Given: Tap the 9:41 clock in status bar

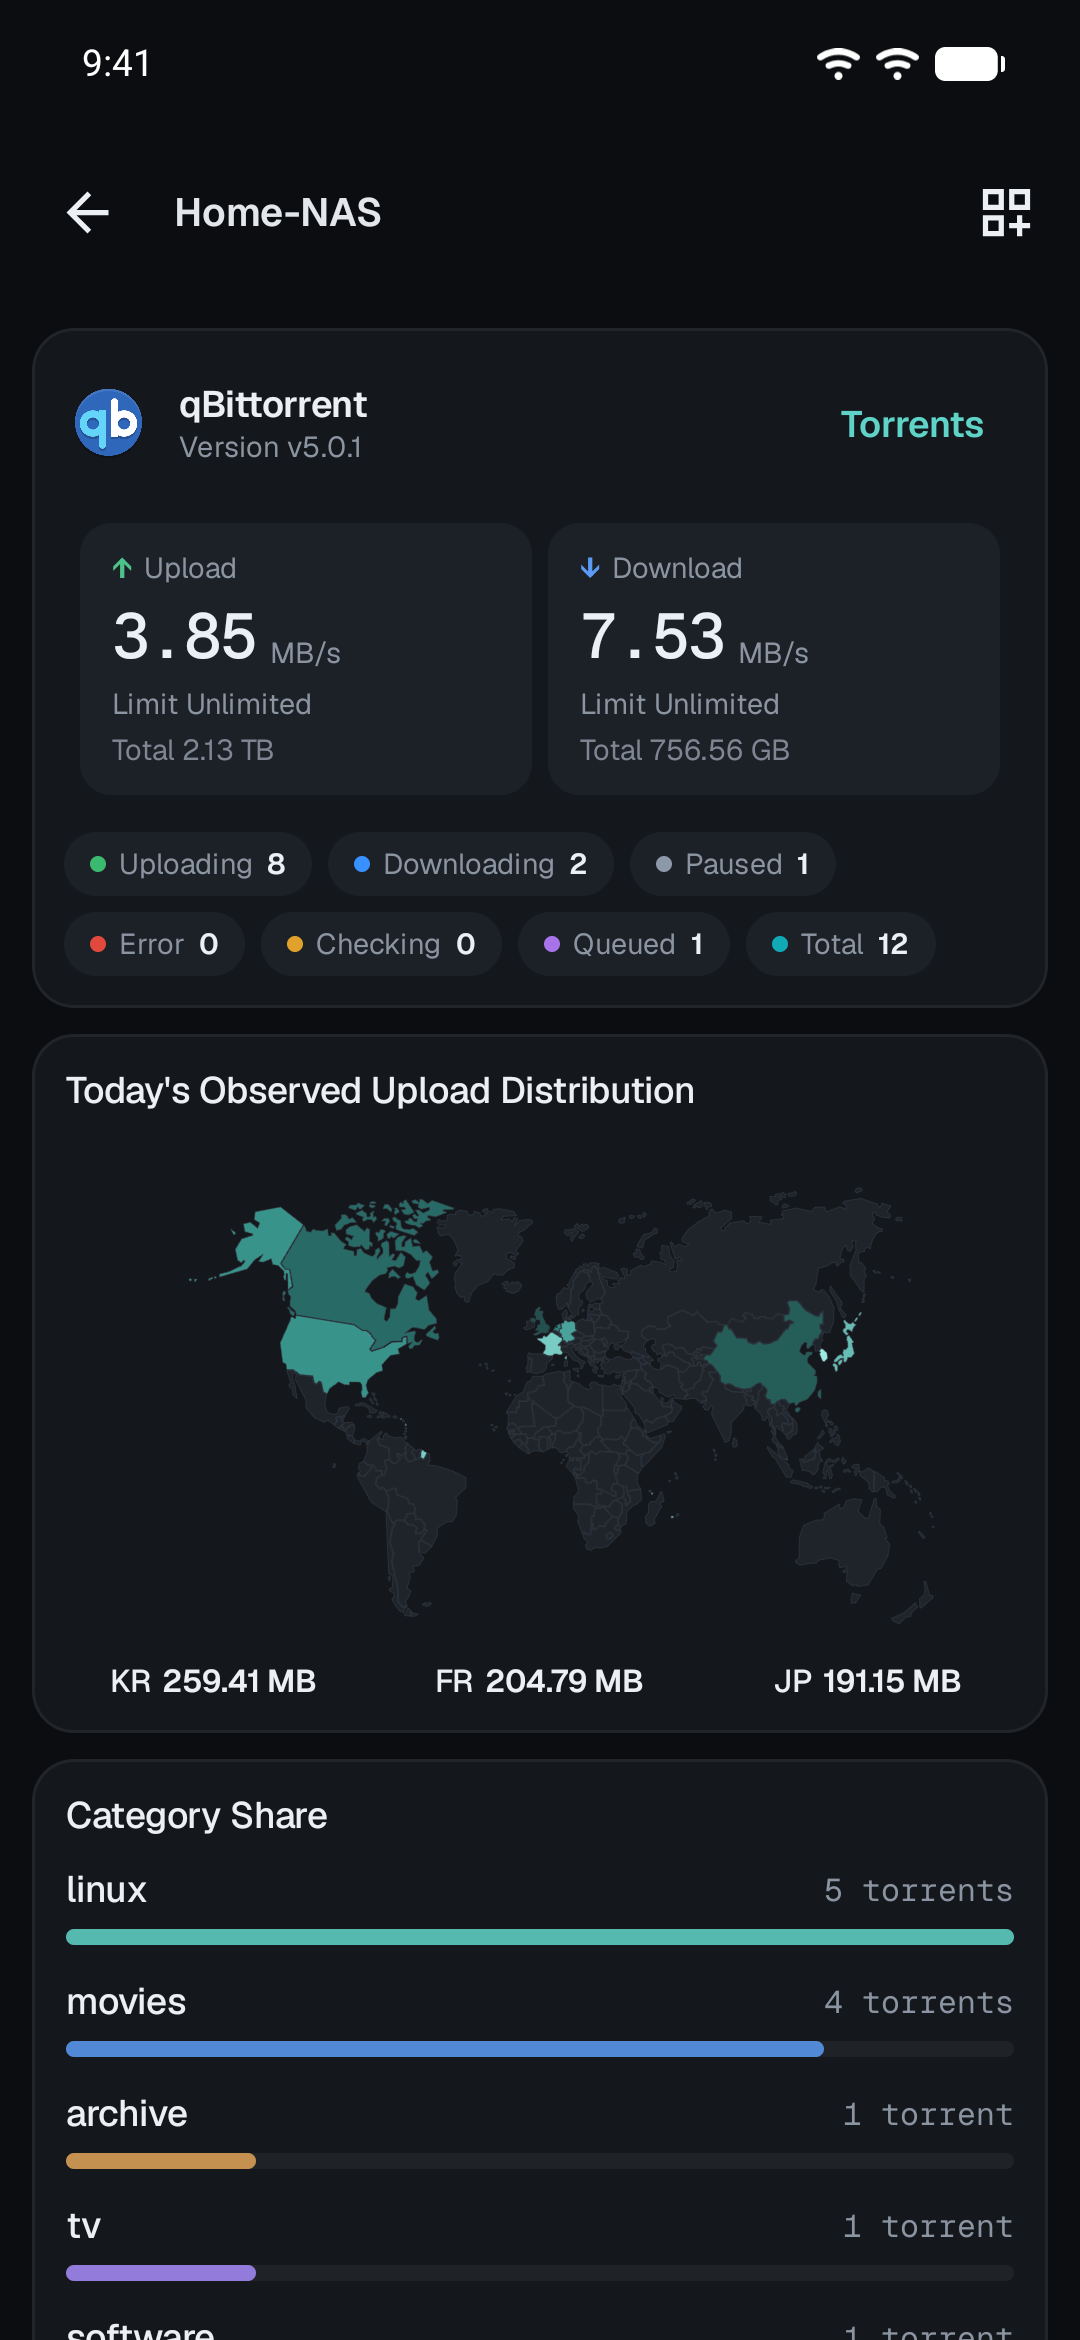Looking at the screenshot, I should pyautogui.click(x=116, y=63).
